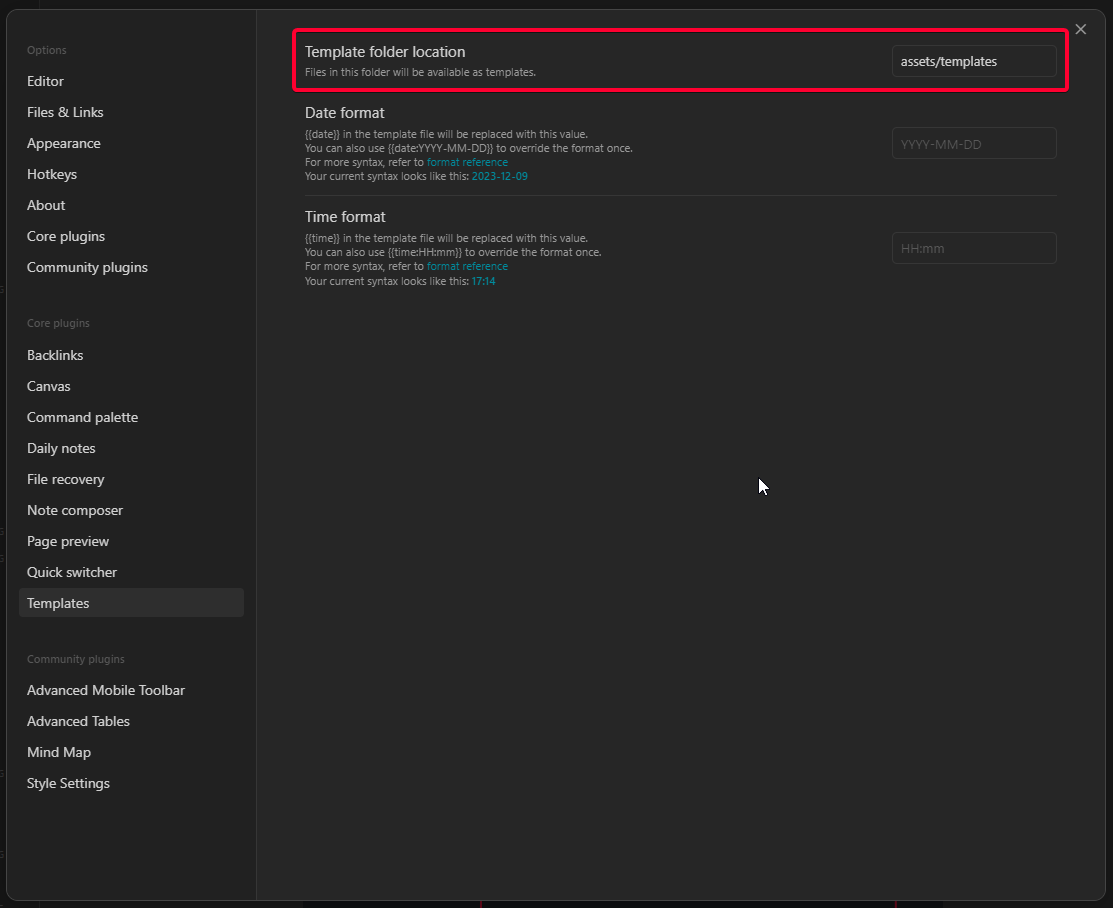Open Files & Links settings

(65, 112)
